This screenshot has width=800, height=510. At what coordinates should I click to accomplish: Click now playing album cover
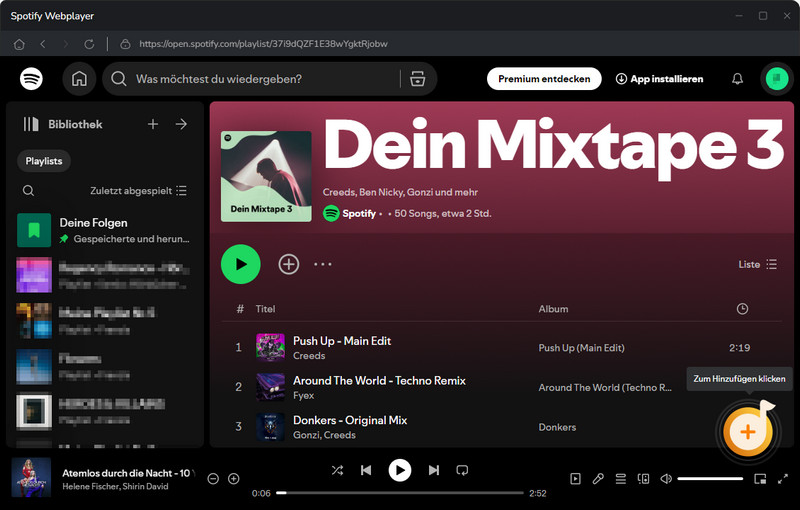click(31, 477)
